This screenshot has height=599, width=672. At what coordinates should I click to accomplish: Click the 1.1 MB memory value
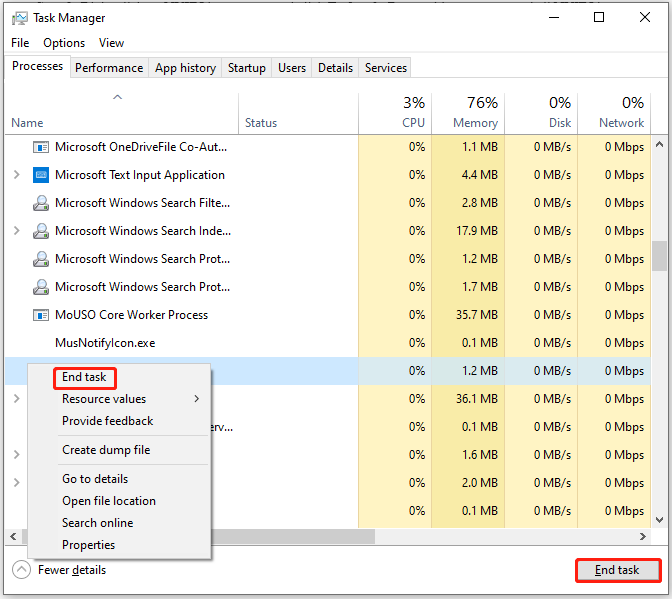click(x=480, y=147)
